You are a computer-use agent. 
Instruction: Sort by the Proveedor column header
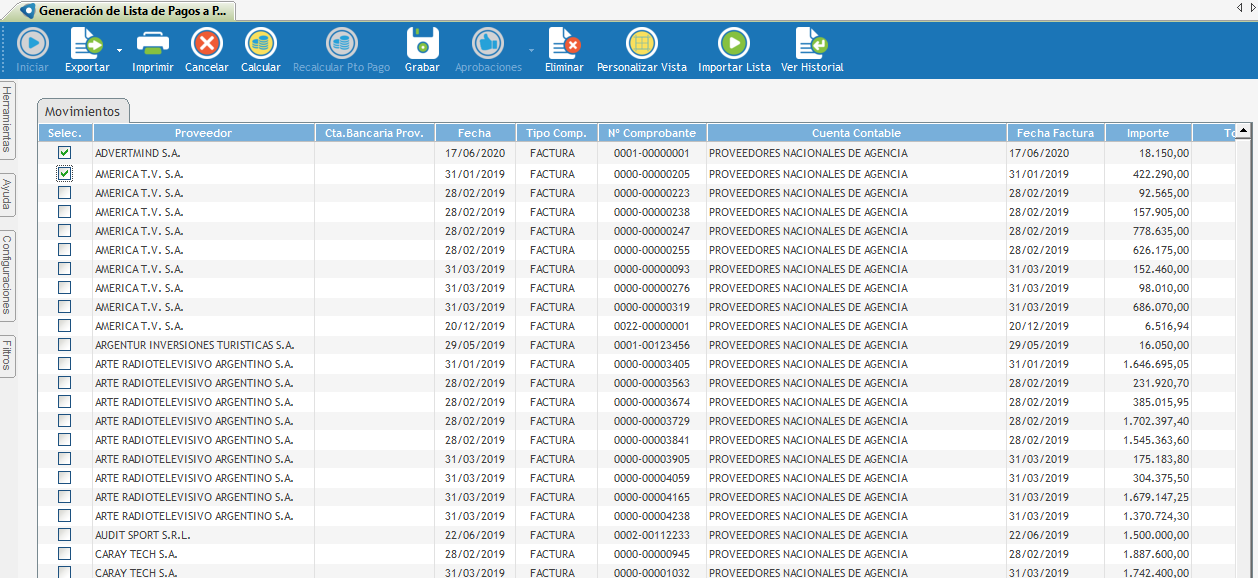click(203, 133)
